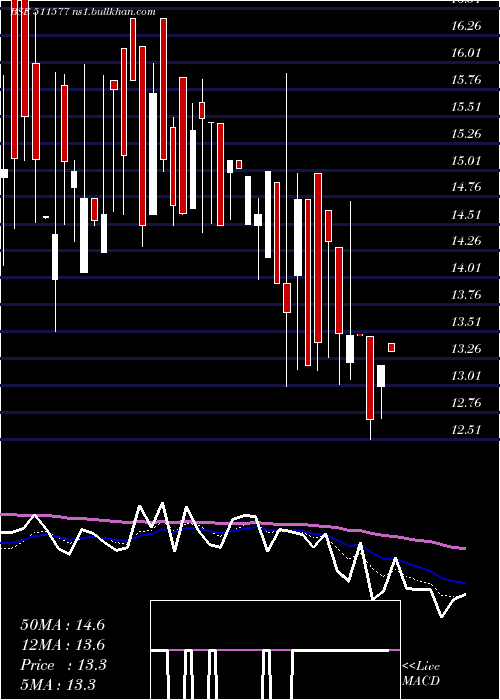Click the 16.01 price axis label

click(466, 53)
